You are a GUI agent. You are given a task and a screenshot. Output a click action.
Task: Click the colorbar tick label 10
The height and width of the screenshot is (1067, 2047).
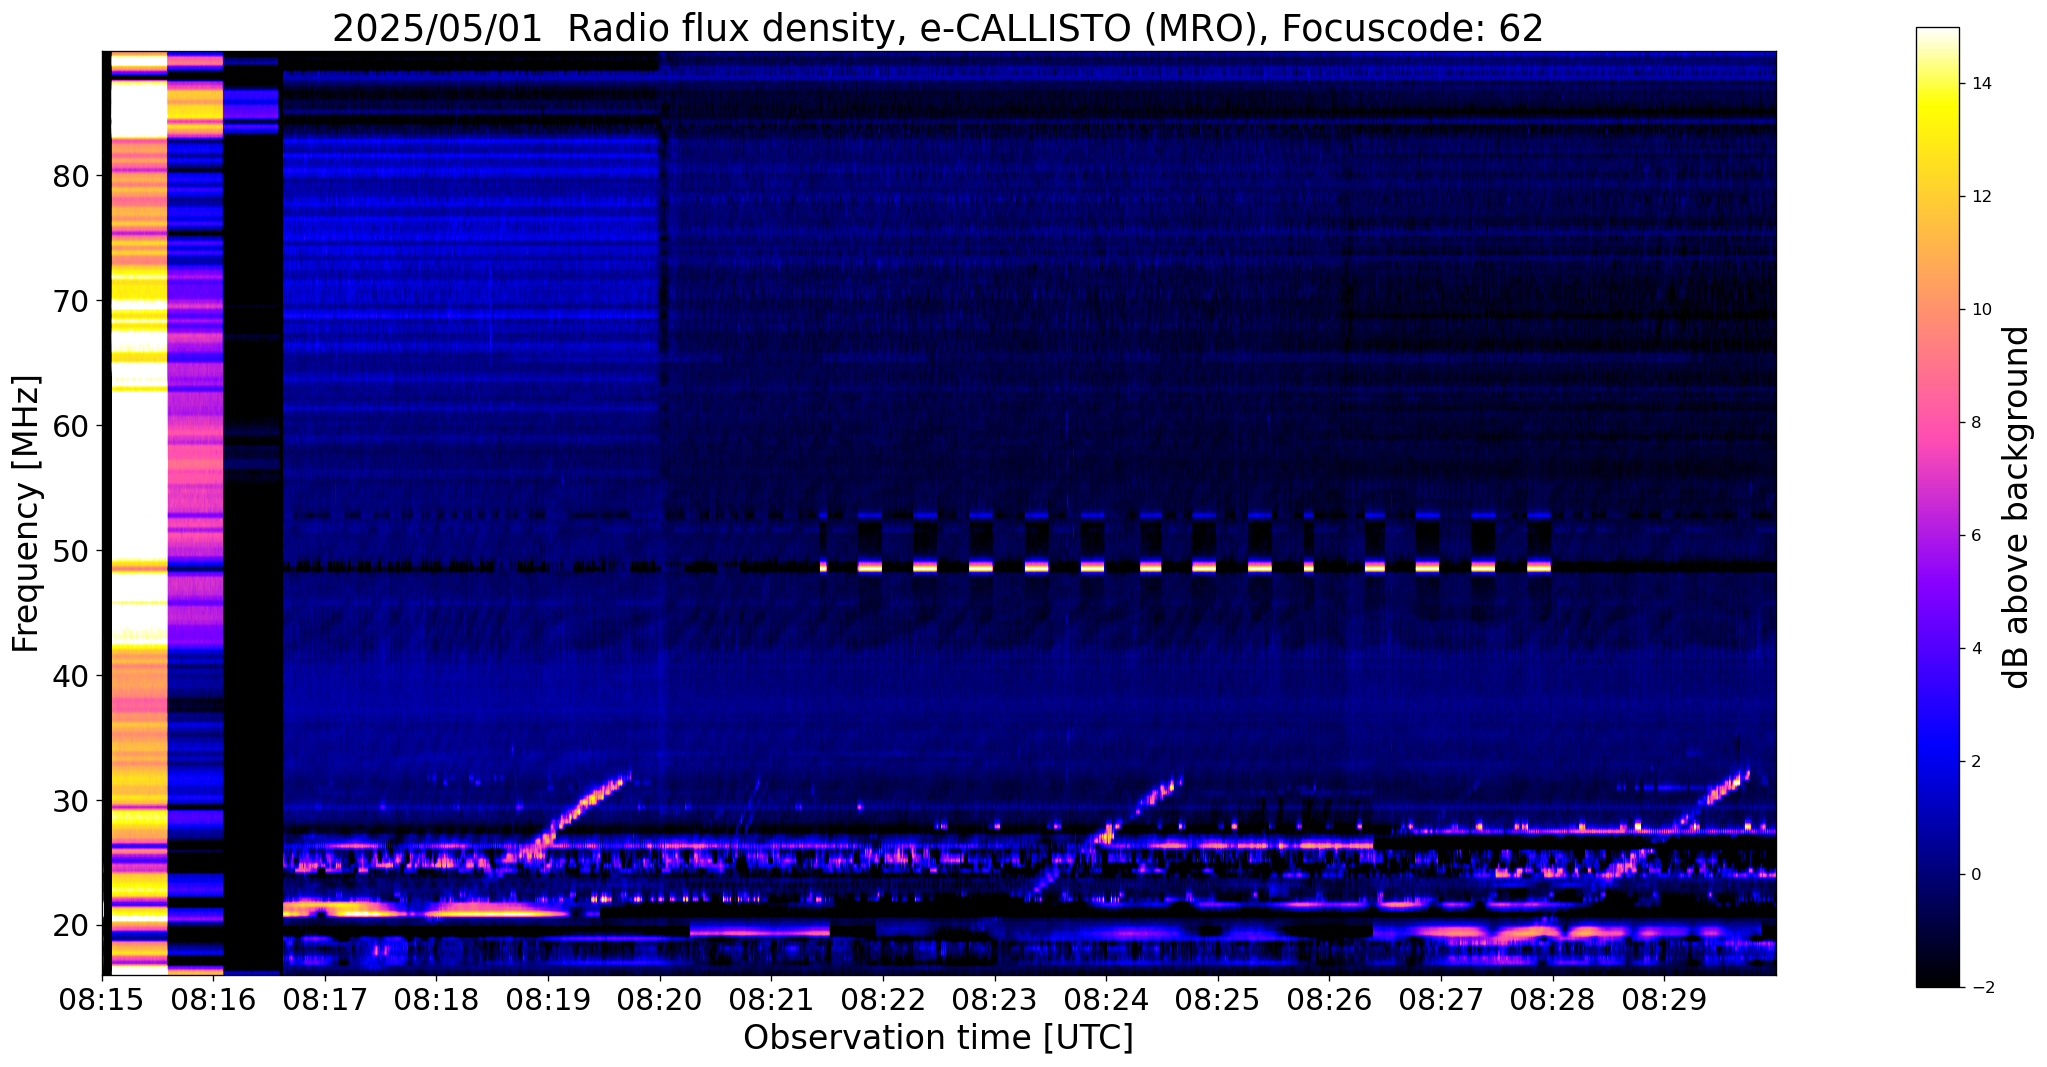(1981, 310)
